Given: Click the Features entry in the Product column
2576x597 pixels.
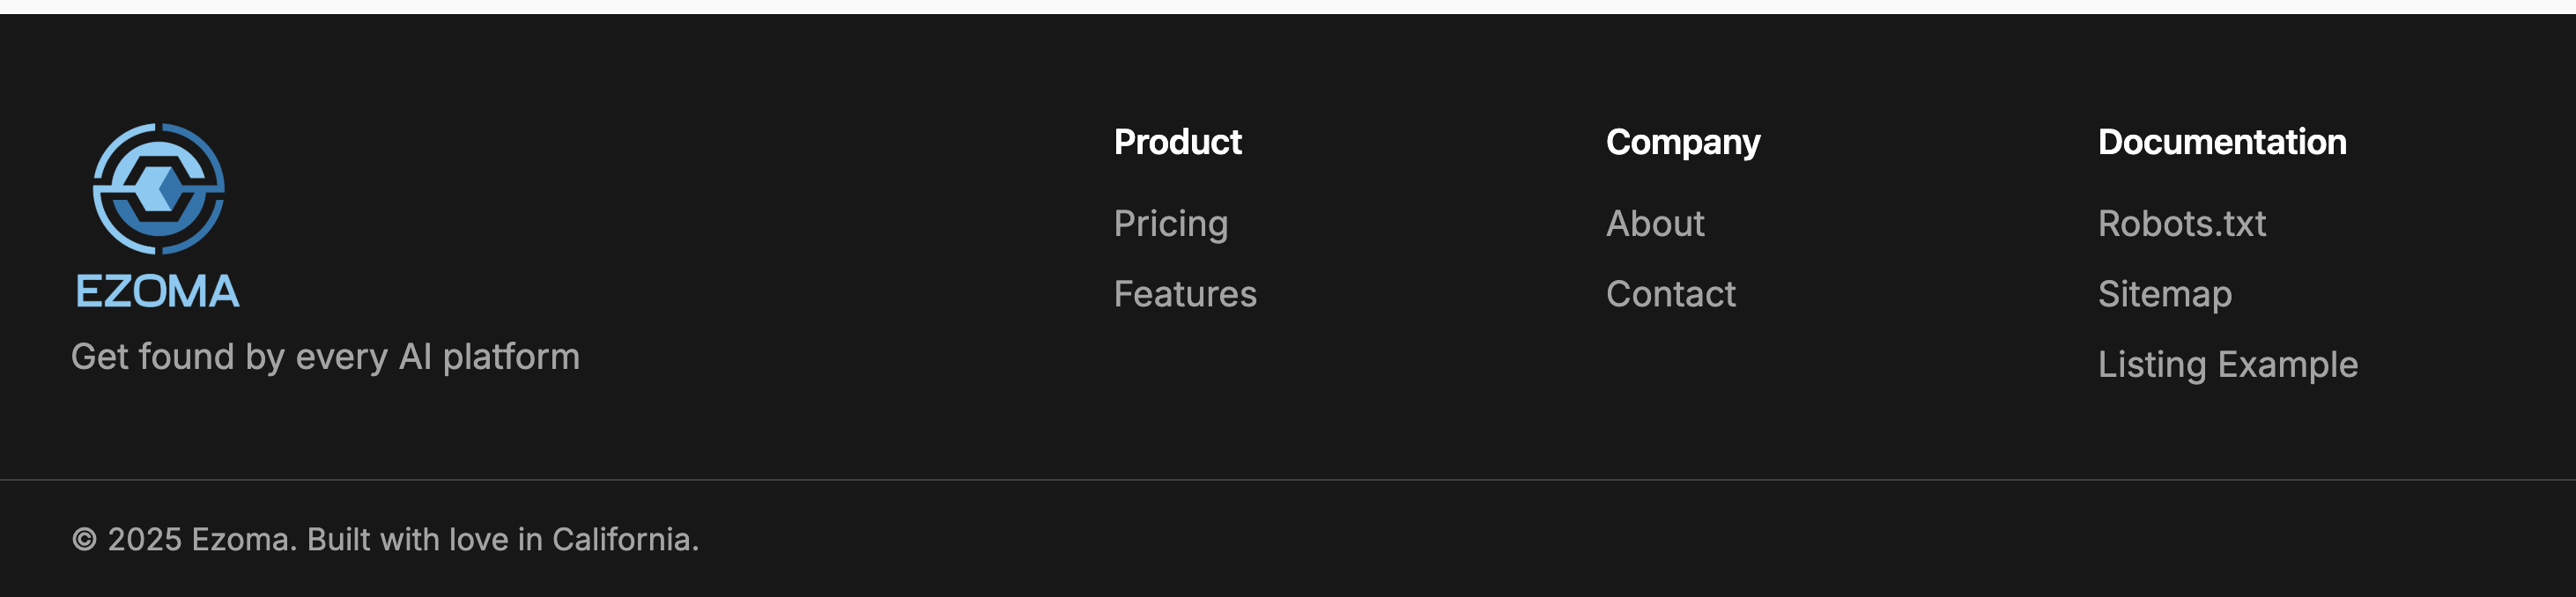Looking at the screenshot, I should click(x=1185, y=294).
